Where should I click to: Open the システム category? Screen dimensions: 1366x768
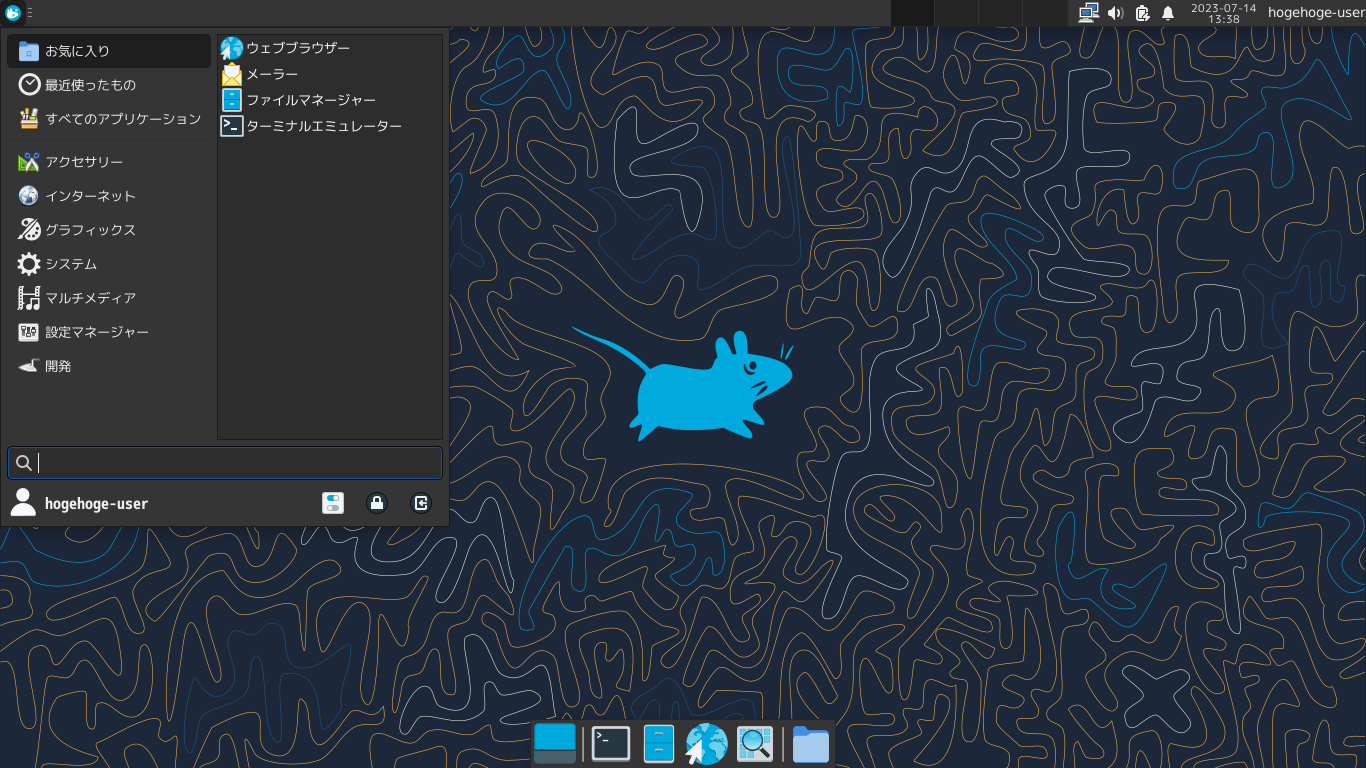109,264
